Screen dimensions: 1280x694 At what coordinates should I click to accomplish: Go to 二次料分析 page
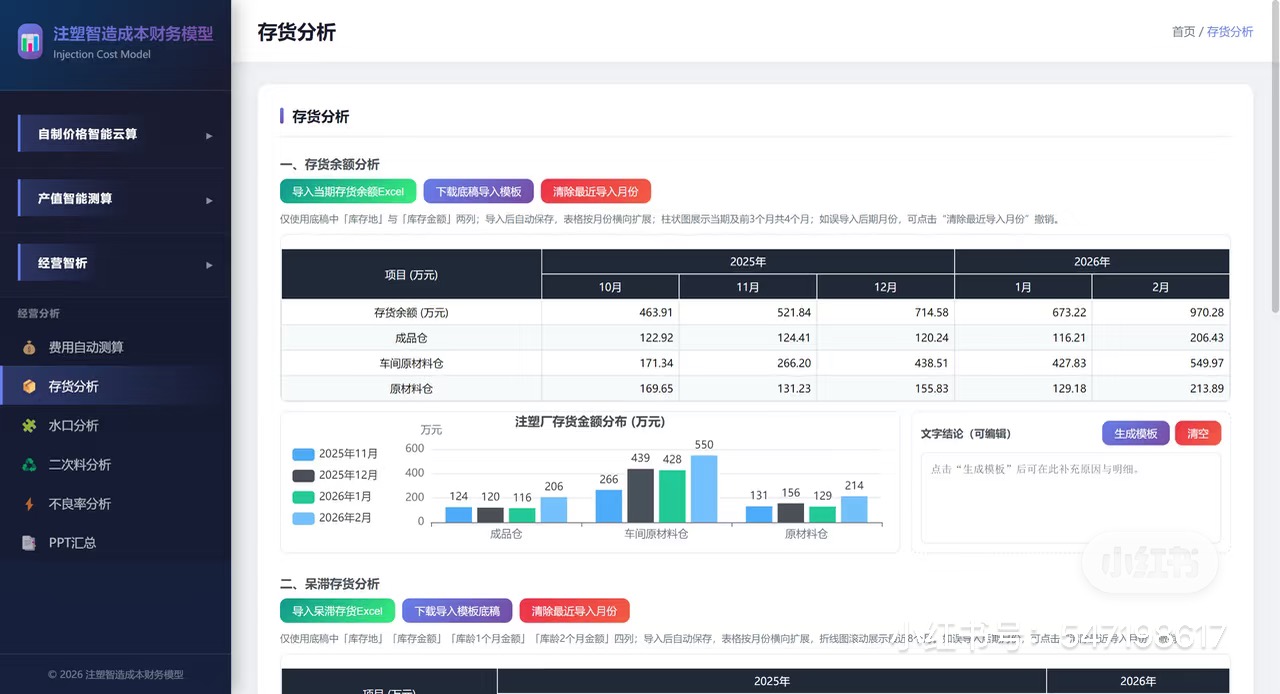(x=115, y=464)
